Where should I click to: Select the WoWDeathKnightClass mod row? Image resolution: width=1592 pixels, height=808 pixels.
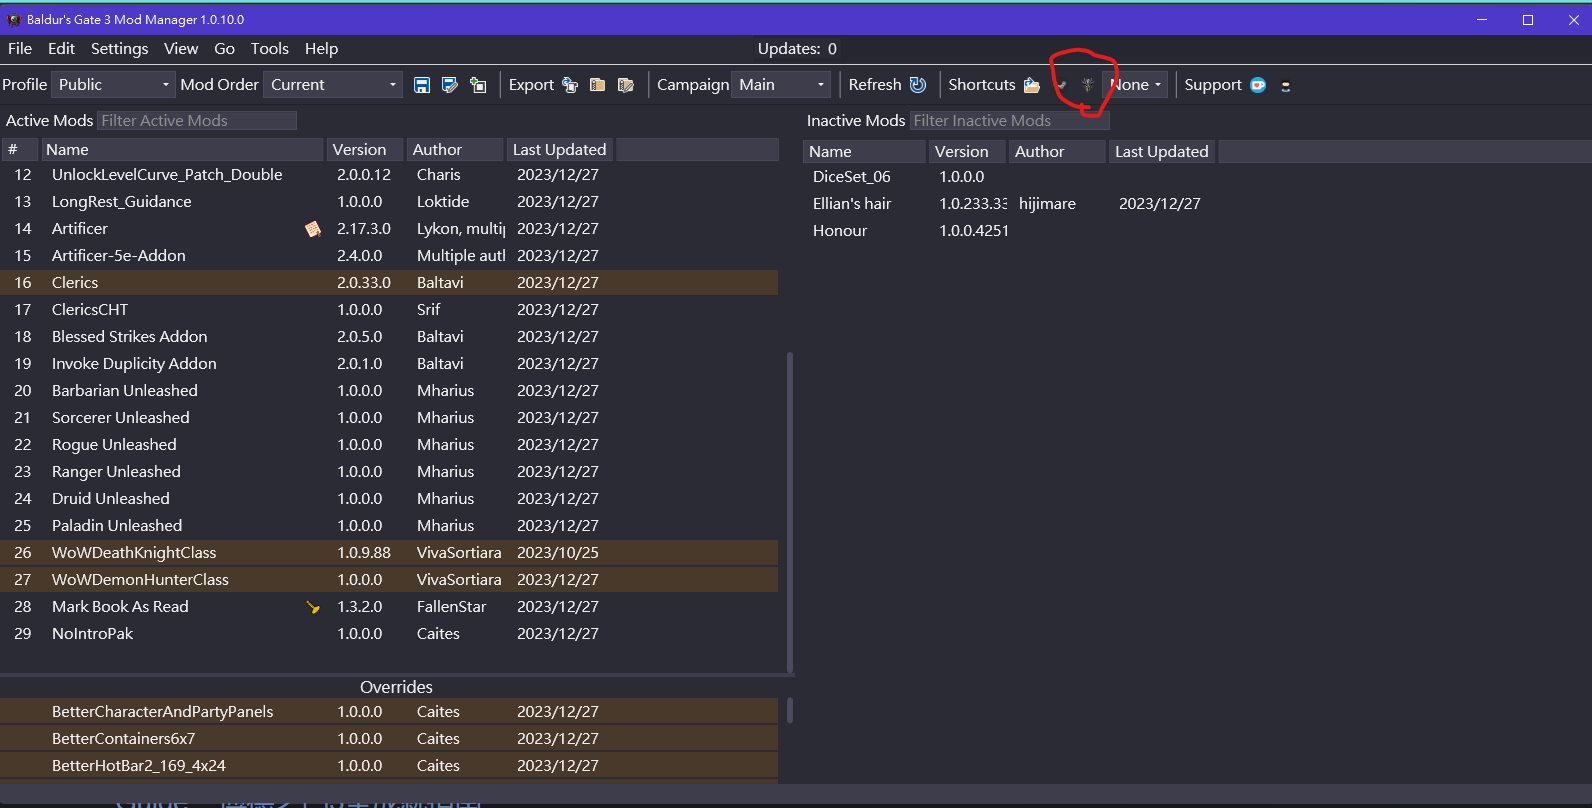click(x=134, y=553)
